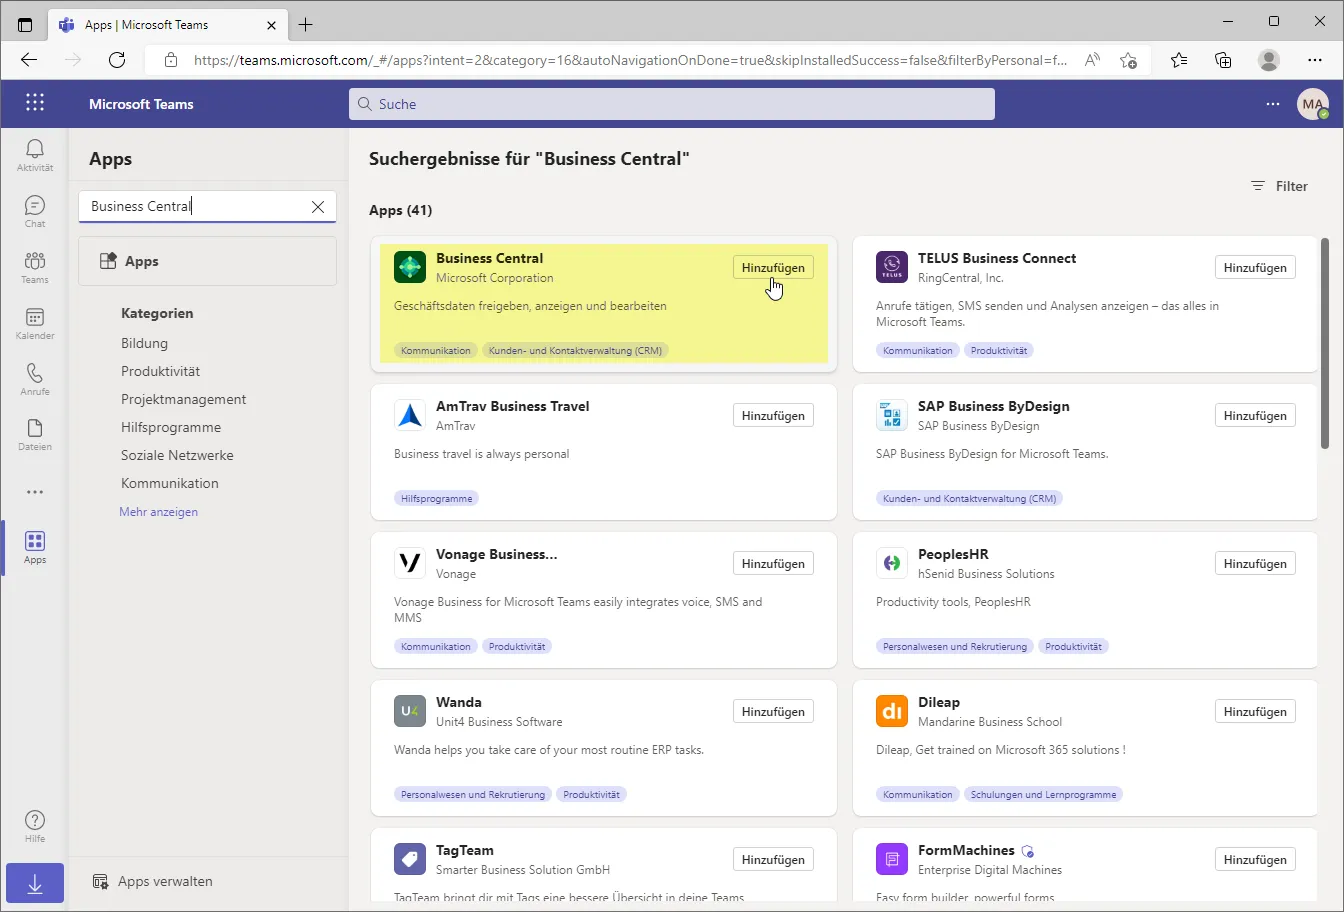Select the Produktivität category

coord(160,371)
